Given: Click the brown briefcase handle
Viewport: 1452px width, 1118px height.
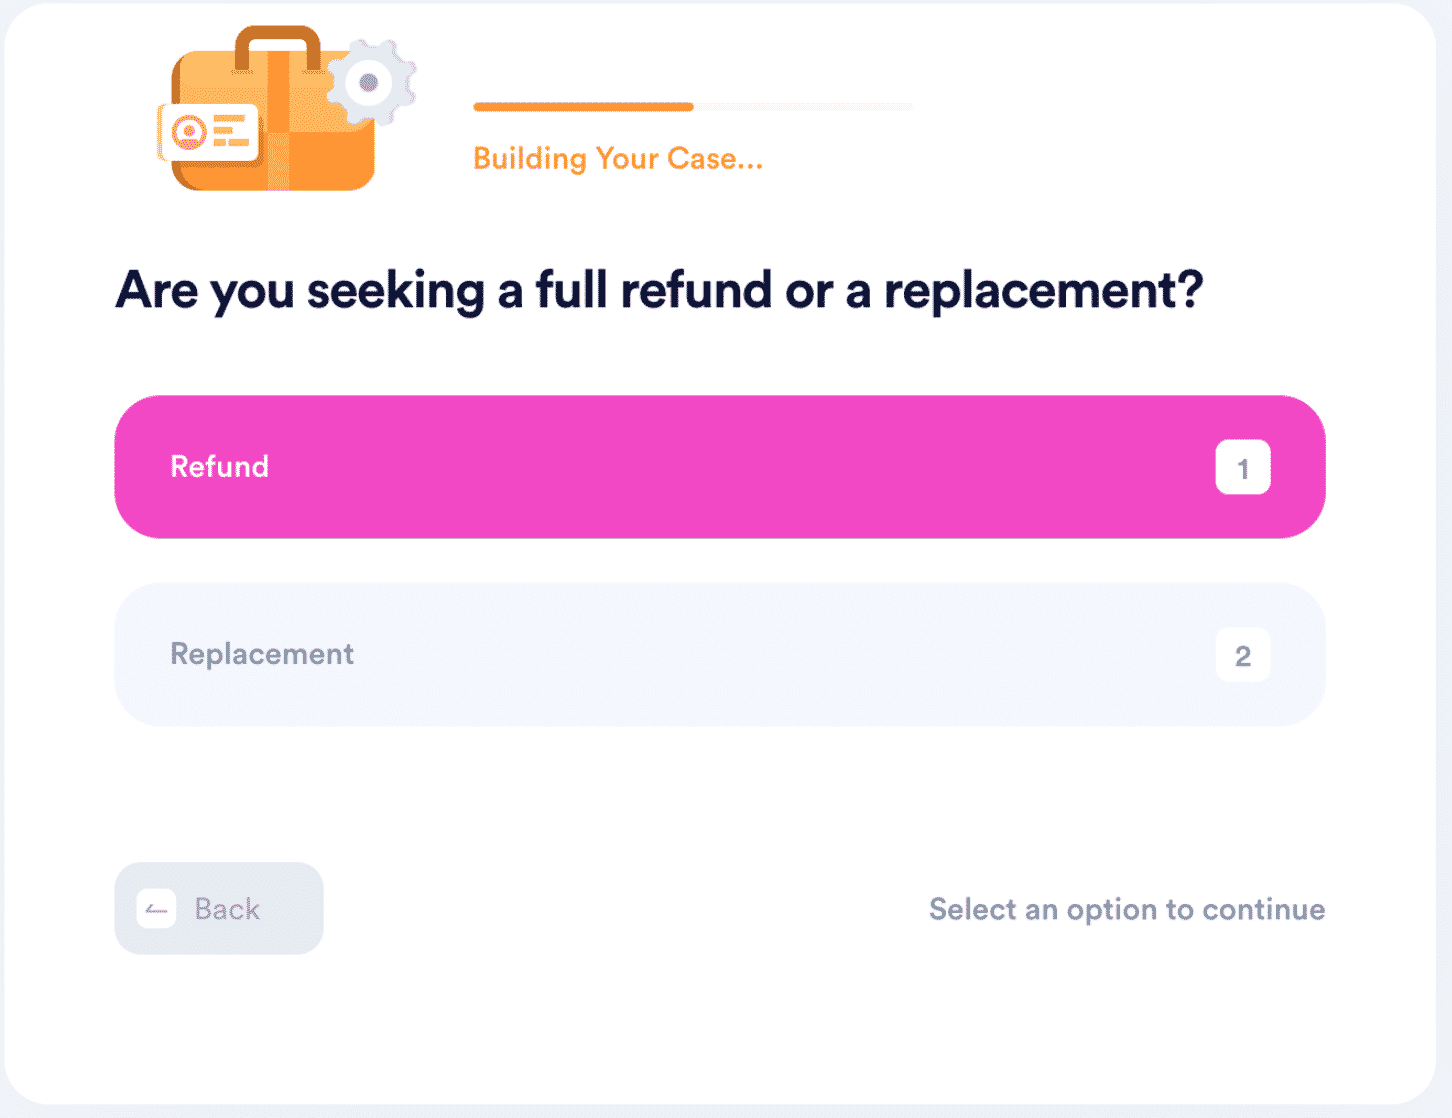Looking at the screenshot, I should 278,47.
